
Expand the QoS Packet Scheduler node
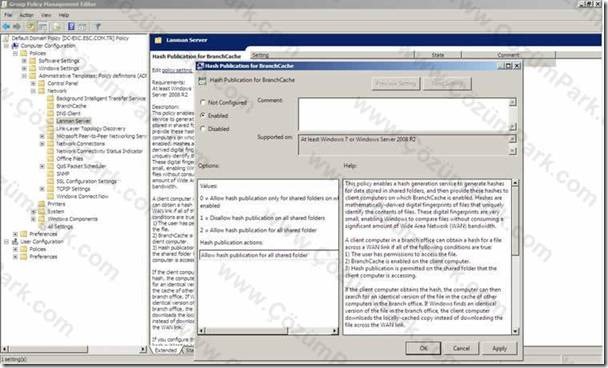pyautogui.click(x=42, y=166)
